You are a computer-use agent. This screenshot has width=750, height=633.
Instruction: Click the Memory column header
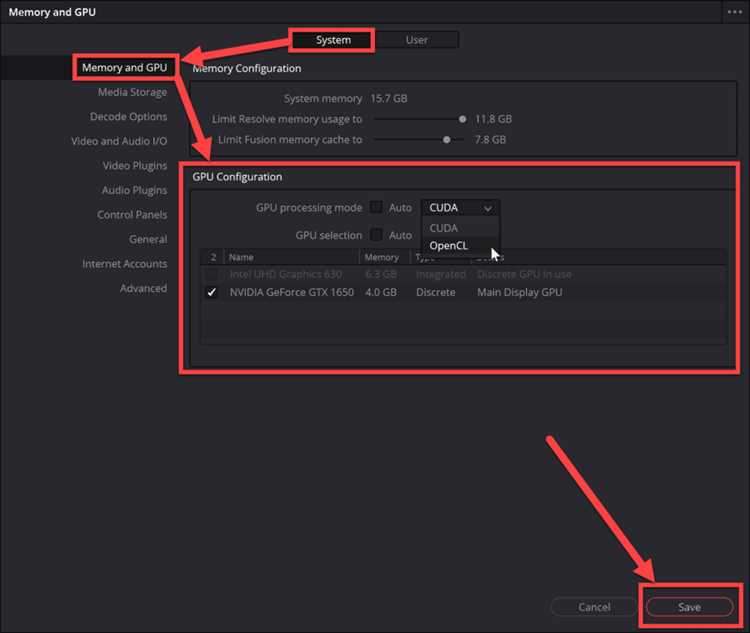[384, 257]
